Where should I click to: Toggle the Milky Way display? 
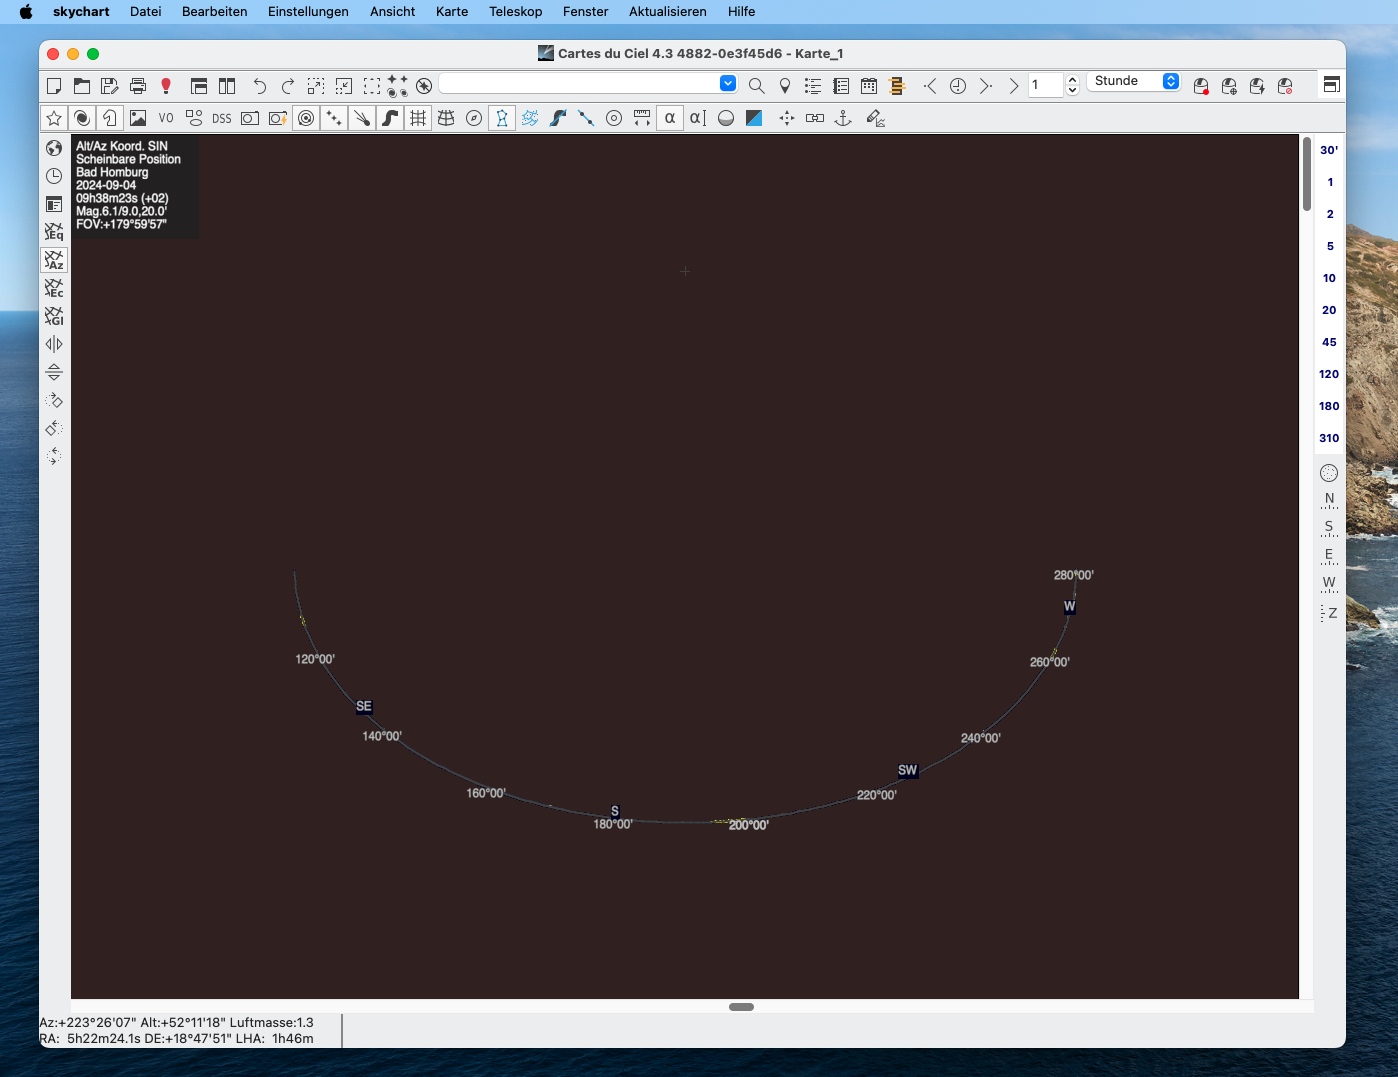pyautogui.click(x=390, y=118)
